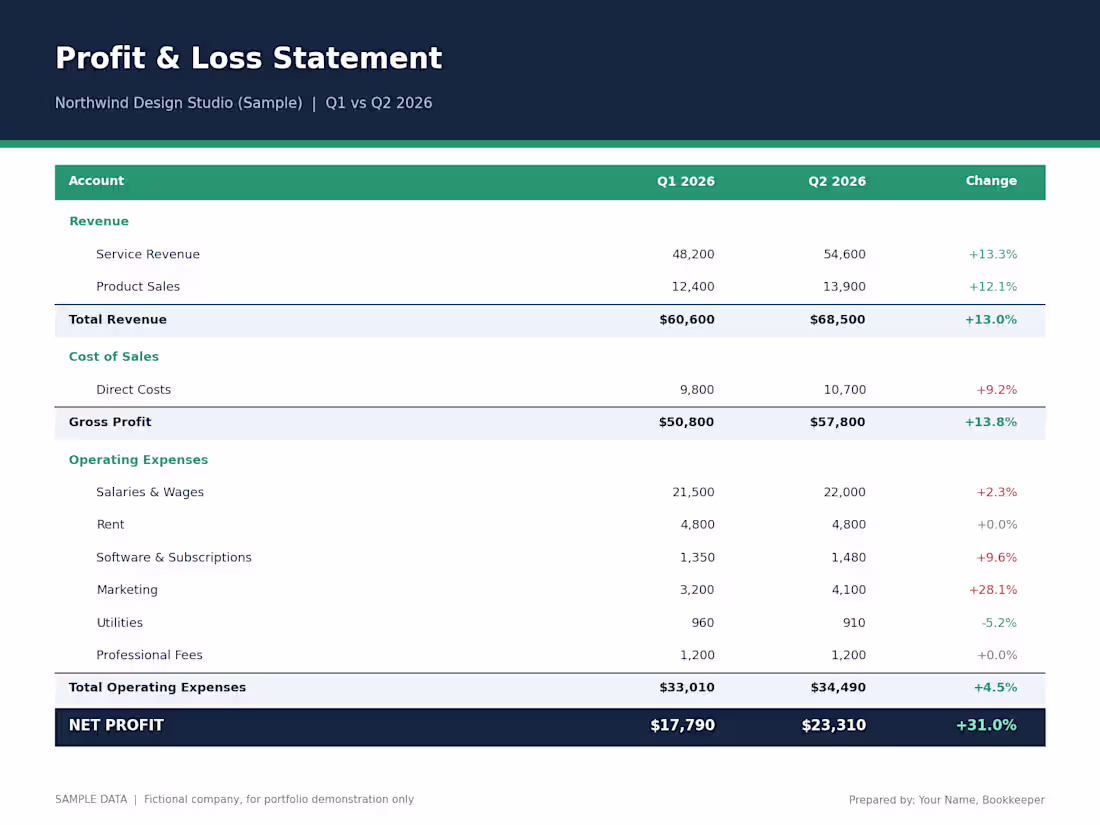Click the Gross Profit row label
The height and width of the screenshot is (825, 1100).
[110, 422]
